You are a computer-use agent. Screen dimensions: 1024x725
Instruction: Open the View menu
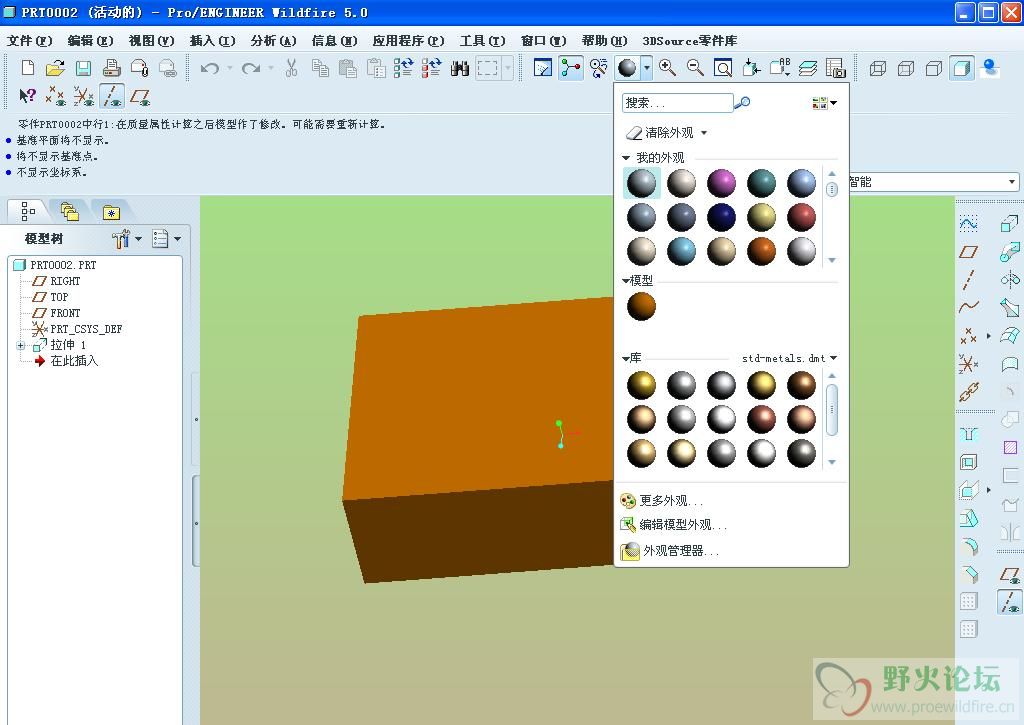point(152,40)
